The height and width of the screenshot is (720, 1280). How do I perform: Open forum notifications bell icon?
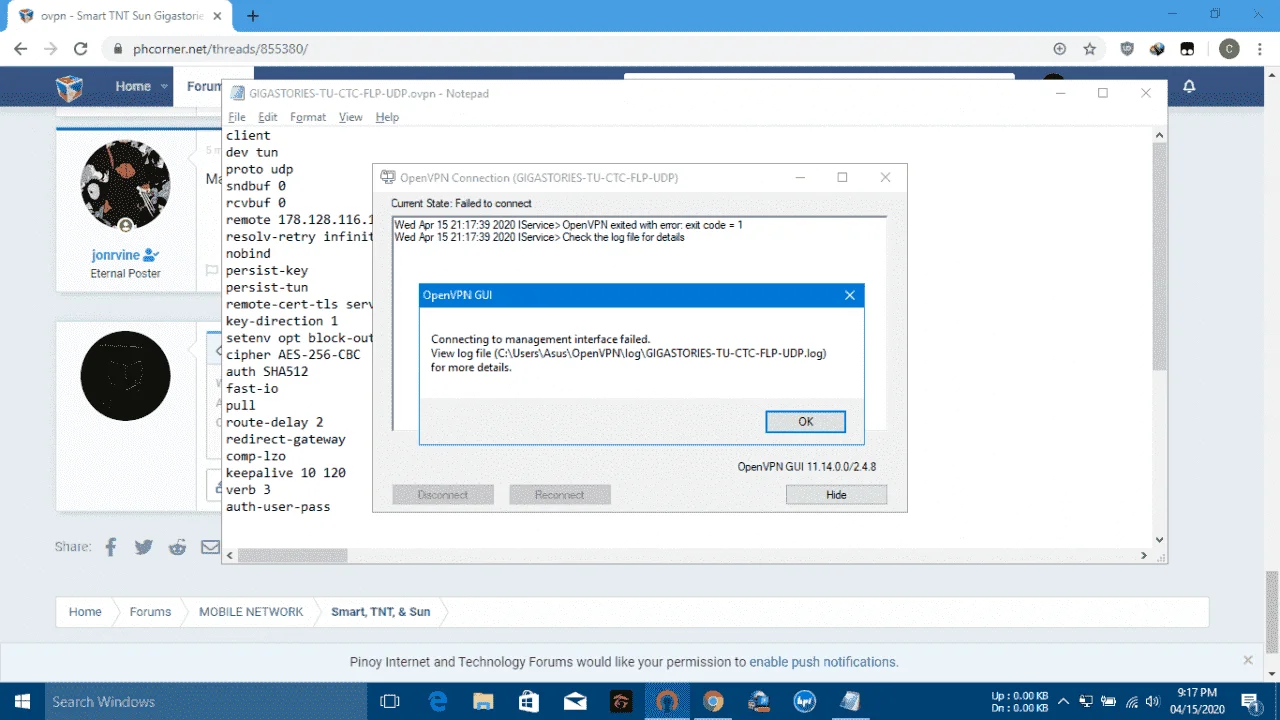click(x=1189, y=87)
